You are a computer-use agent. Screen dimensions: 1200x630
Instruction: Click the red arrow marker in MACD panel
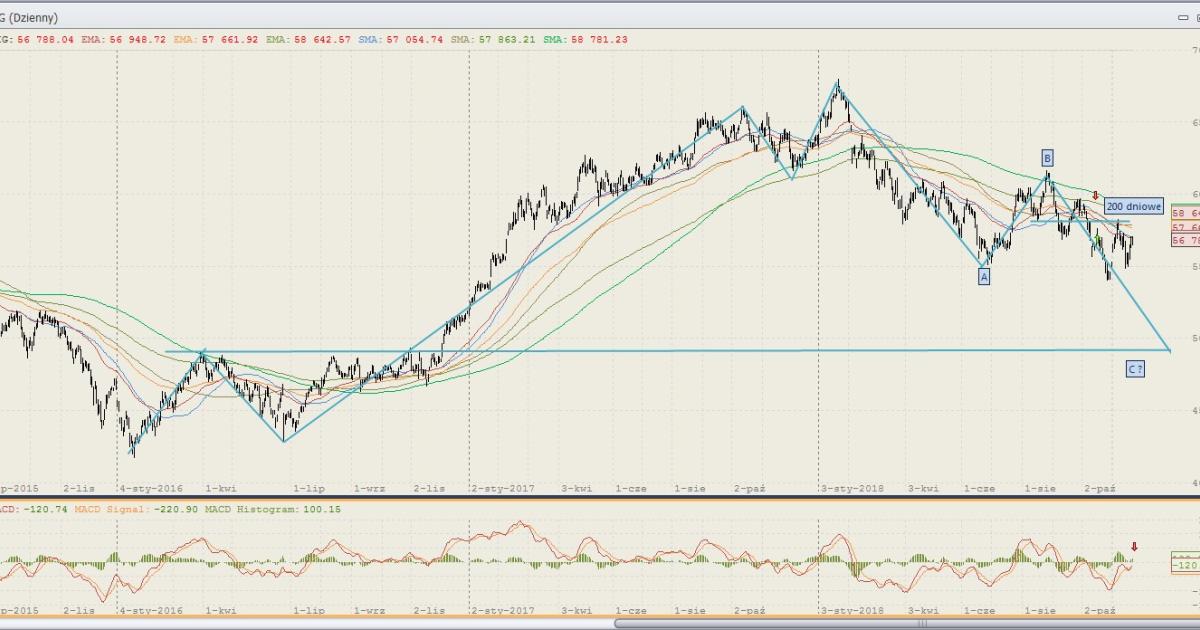1134,546
